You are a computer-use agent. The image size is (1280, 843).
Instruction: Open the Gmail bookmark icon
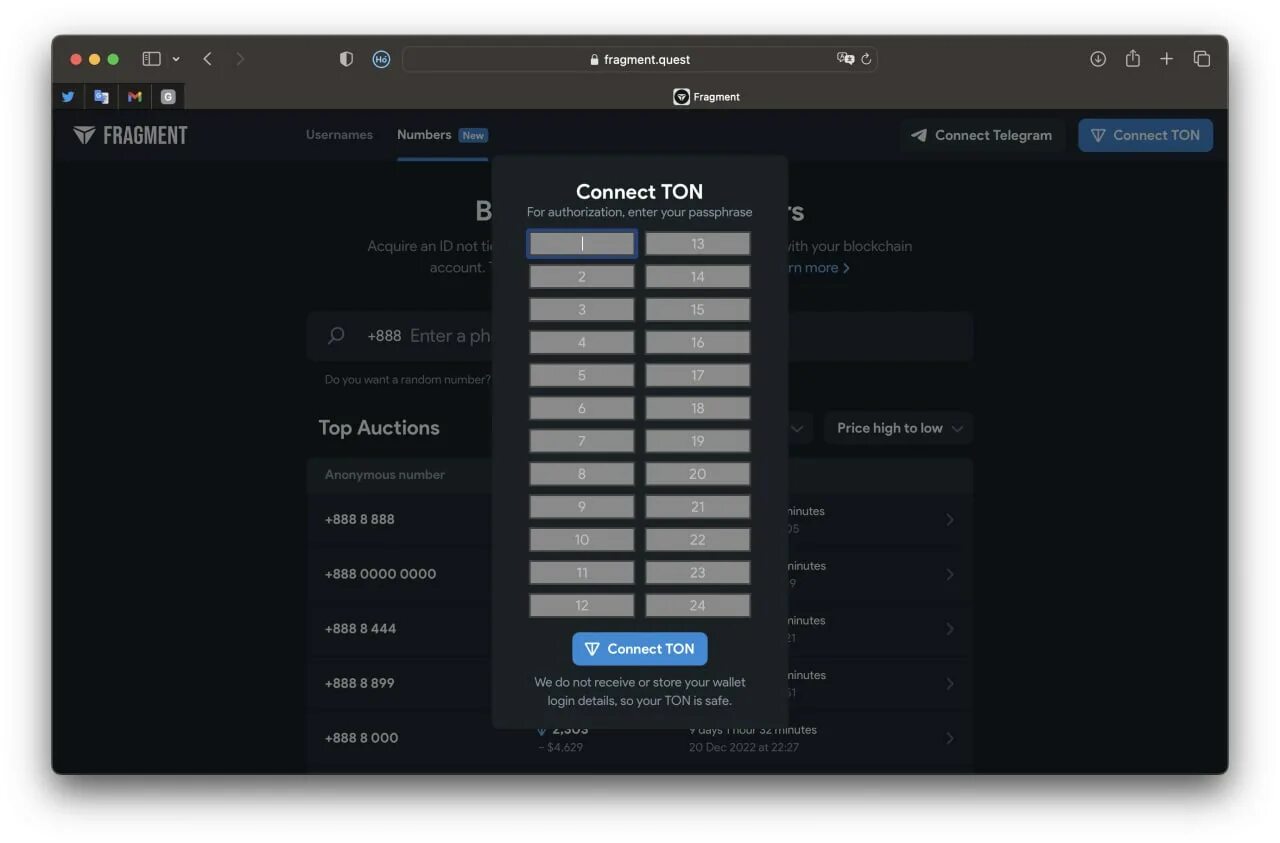(135, 97)
